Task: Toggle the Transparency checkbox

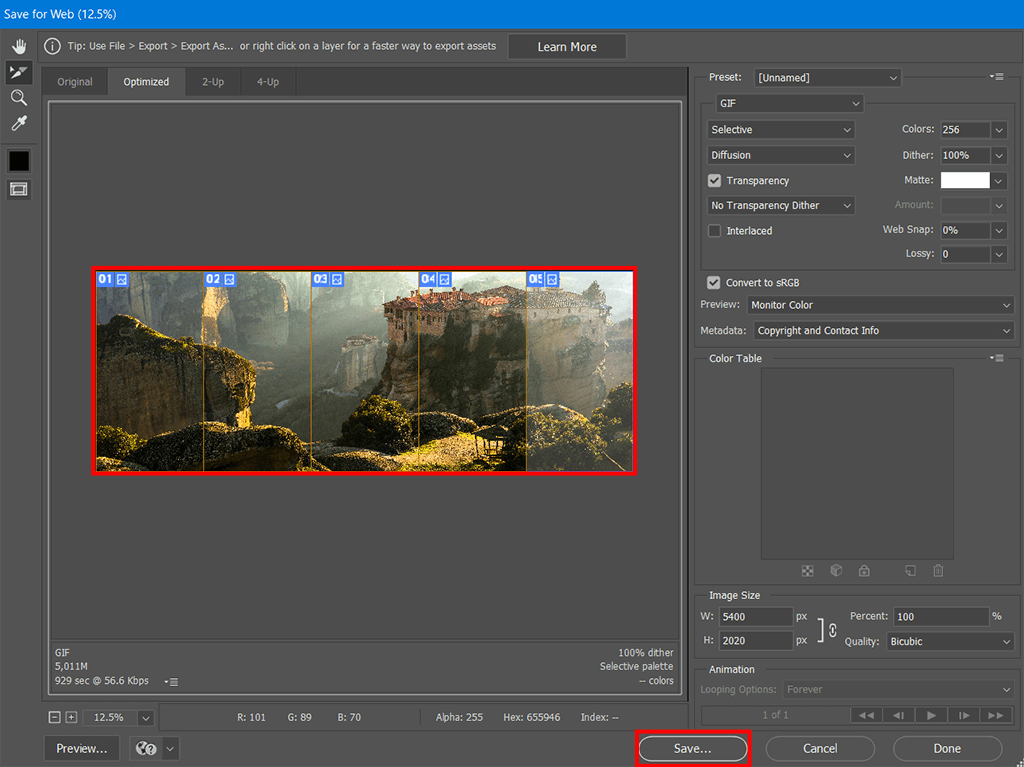Action: [714, 181]
